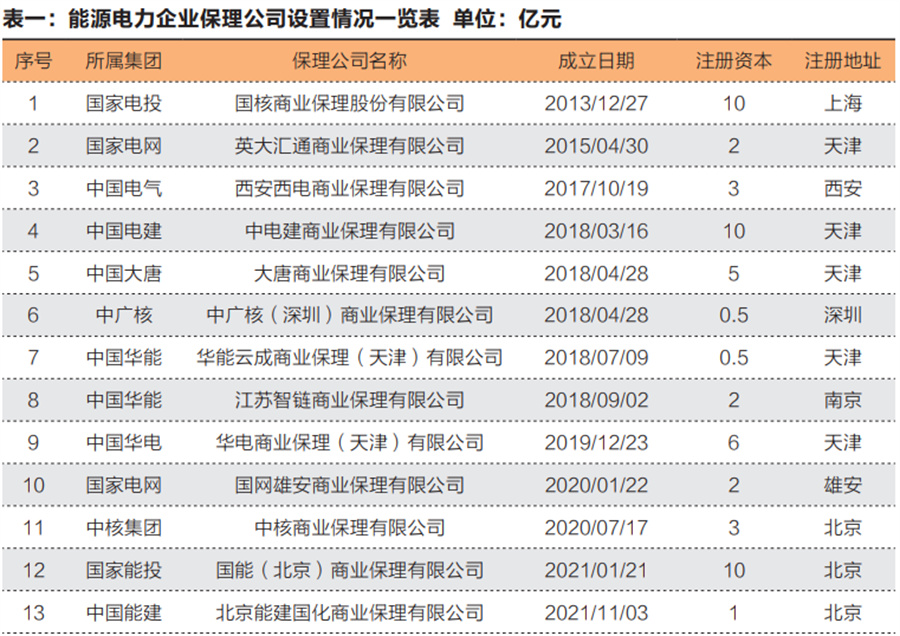Select cell 国家电投
The height and width of the screenshot is (636, 900).
(x=123, y=103)
